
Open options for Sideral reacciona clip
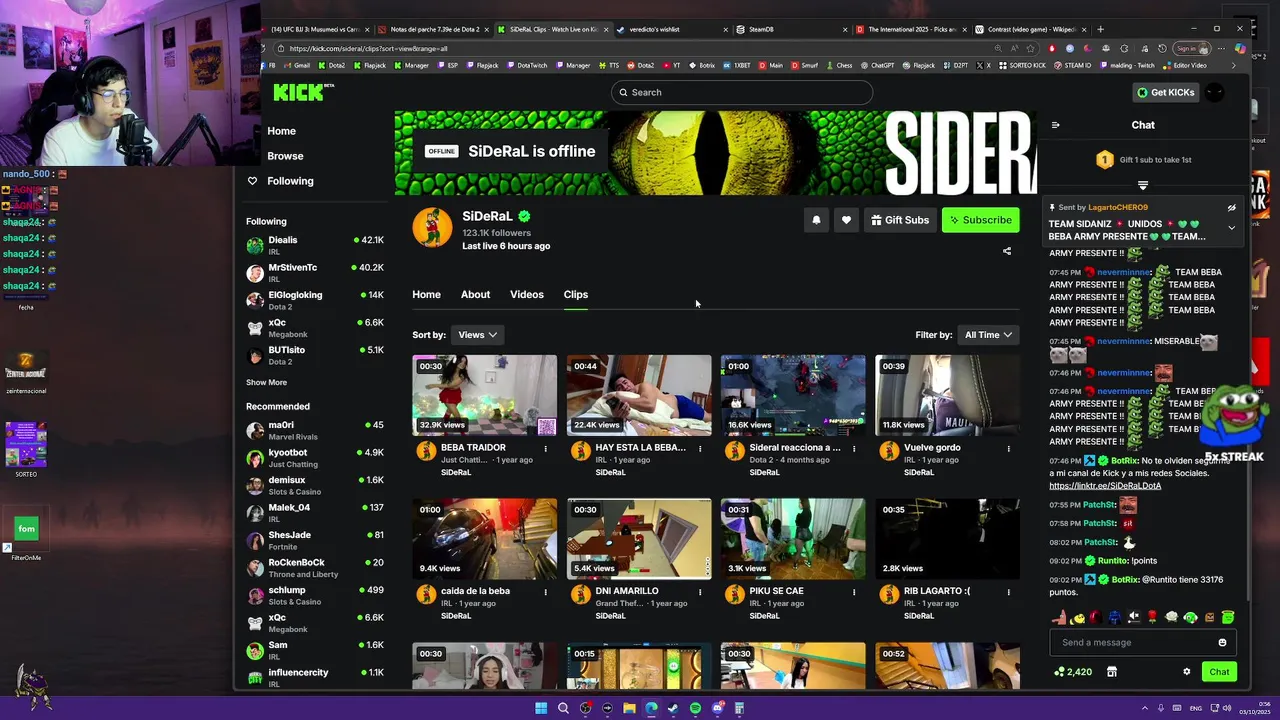click(x=854, y=449)
